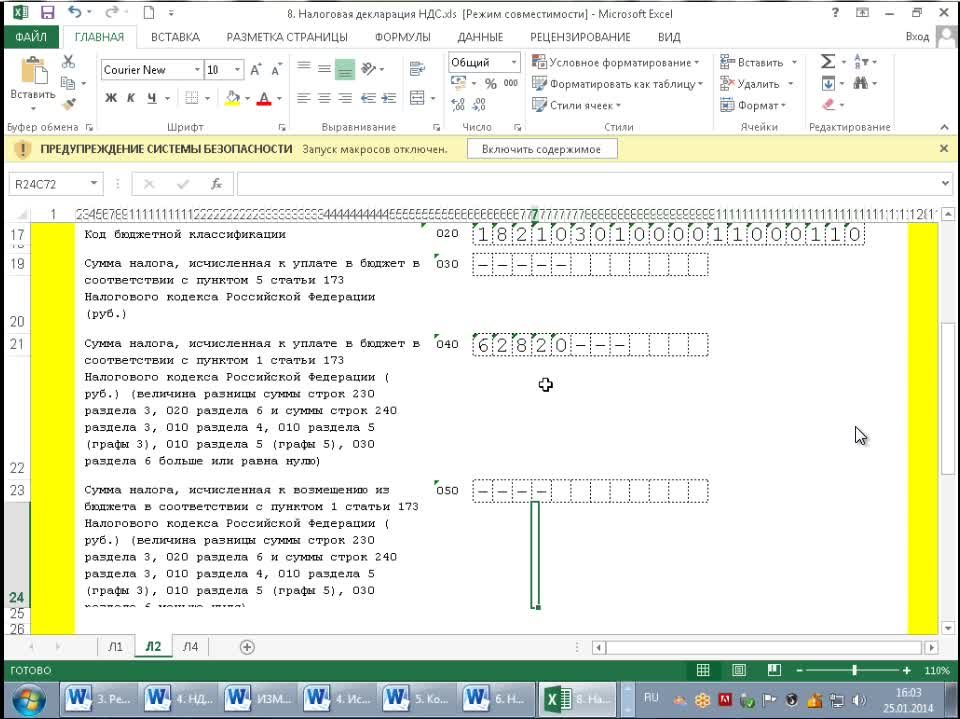The width and height of the screenshot is (960, 719).
Task: Open the Courier New font dropdown
Action: [x=197, y=70]
